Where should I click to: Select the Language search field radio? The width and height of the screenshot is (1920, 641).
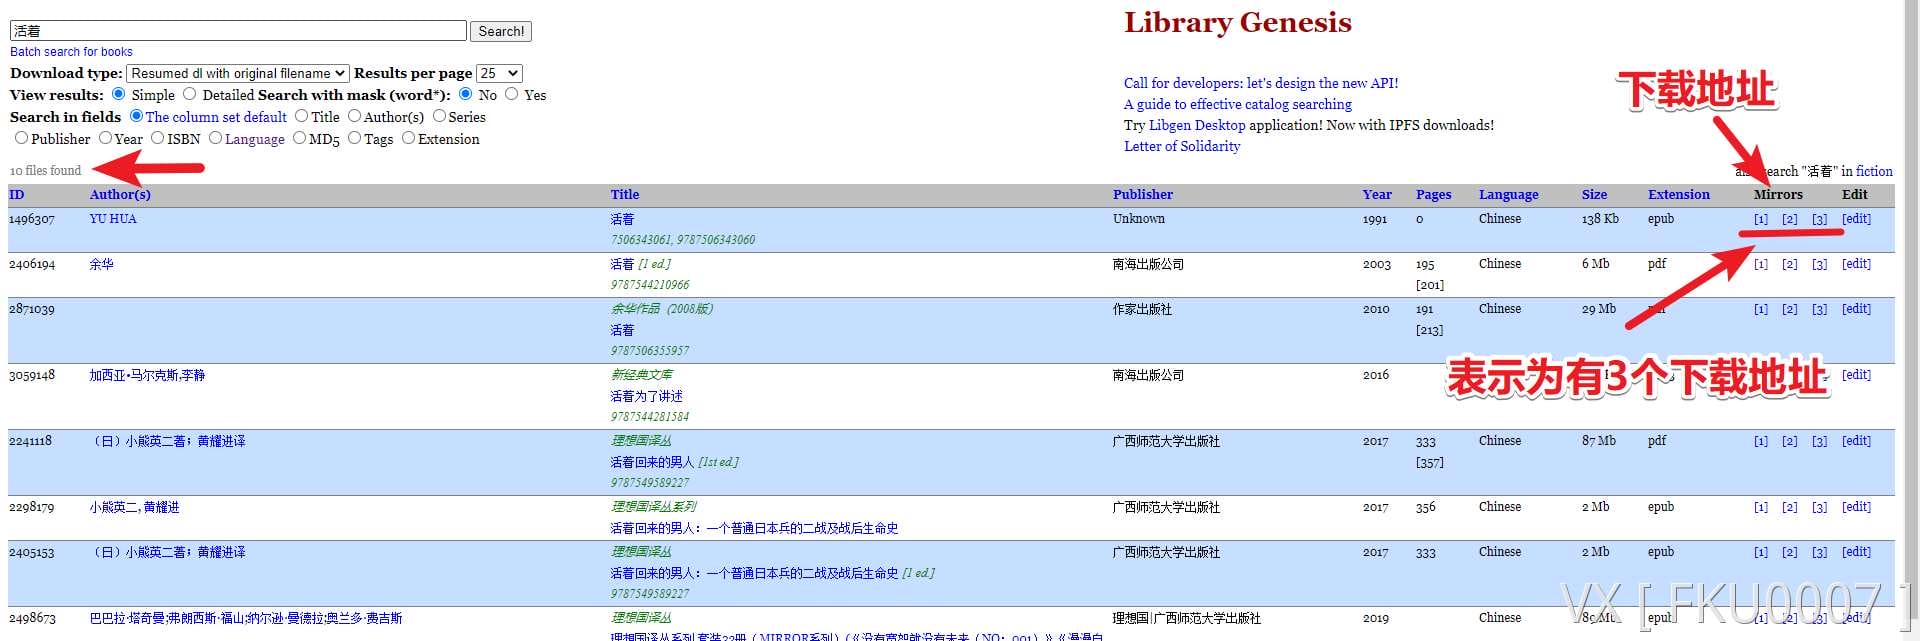click(x=215, y=138)
